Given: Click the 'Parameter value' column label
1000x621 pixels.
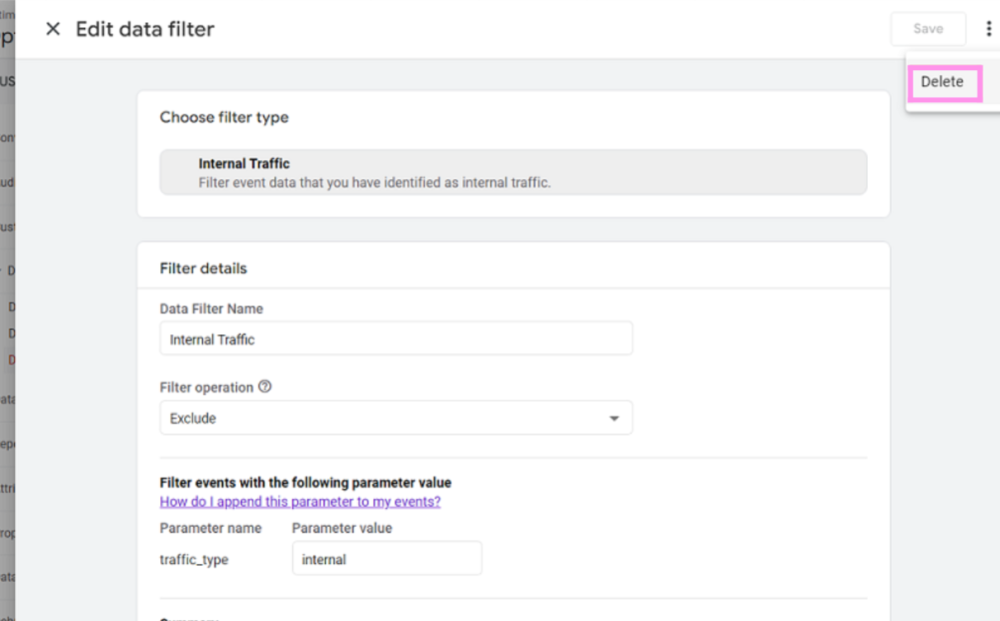Looking at the screenshot, I should click(x=342, y=528).
